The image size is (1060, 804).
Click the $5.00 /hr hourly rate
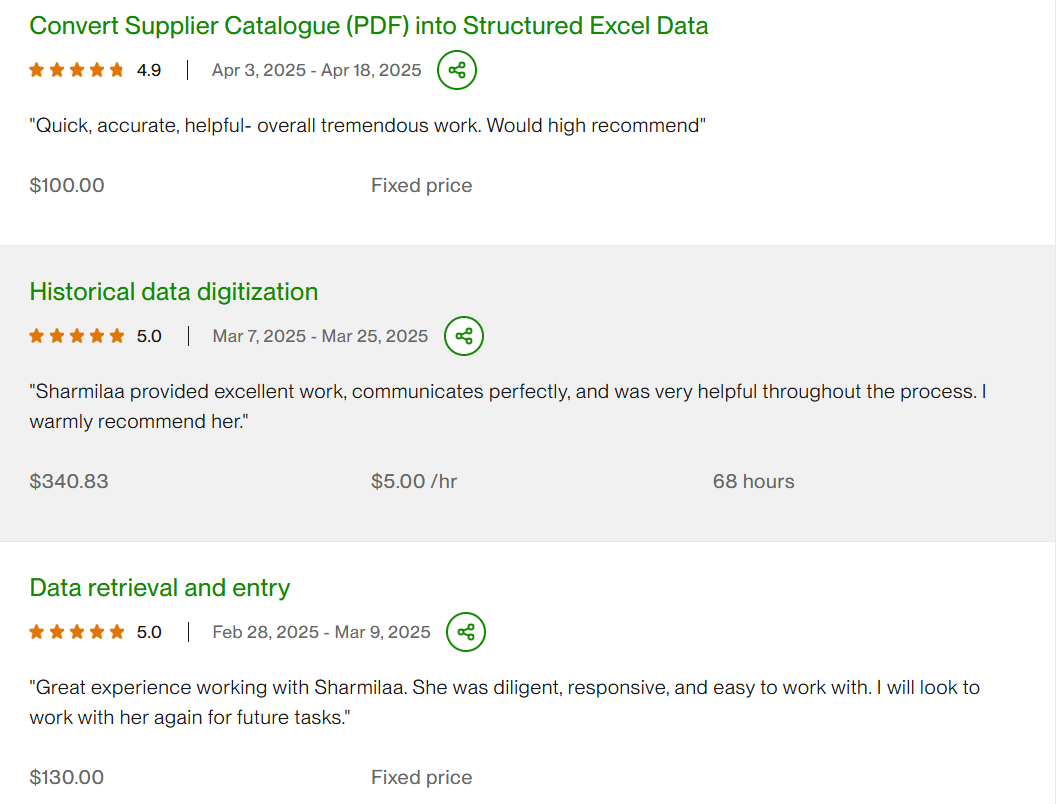414,481
